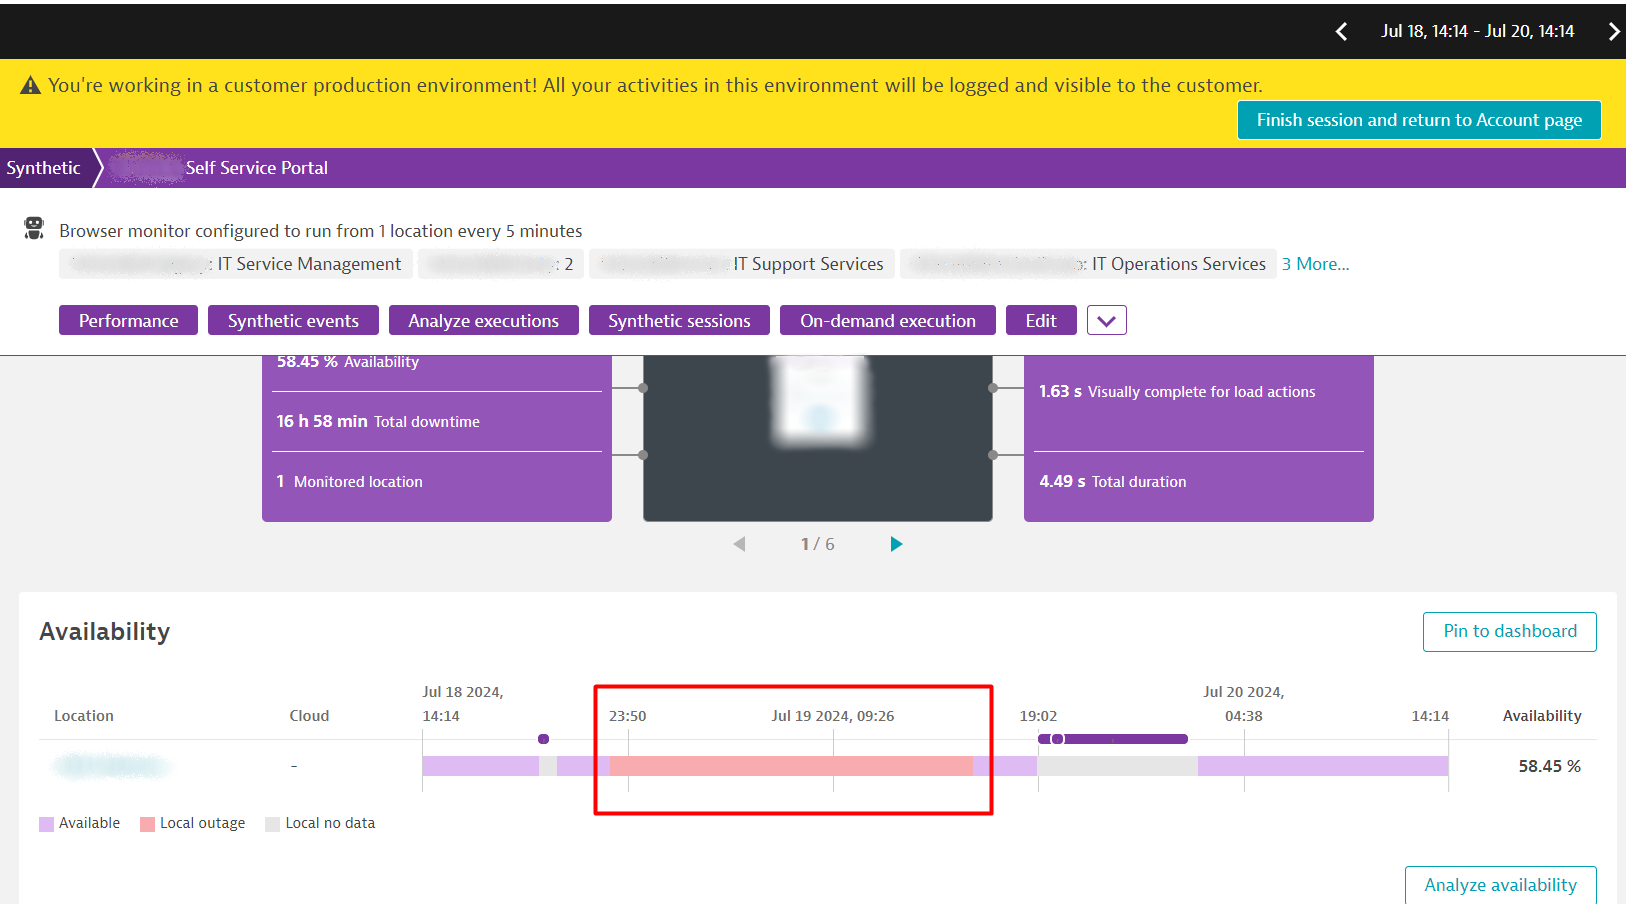Click the browser monitor robot icon

(x=34, y=229)
